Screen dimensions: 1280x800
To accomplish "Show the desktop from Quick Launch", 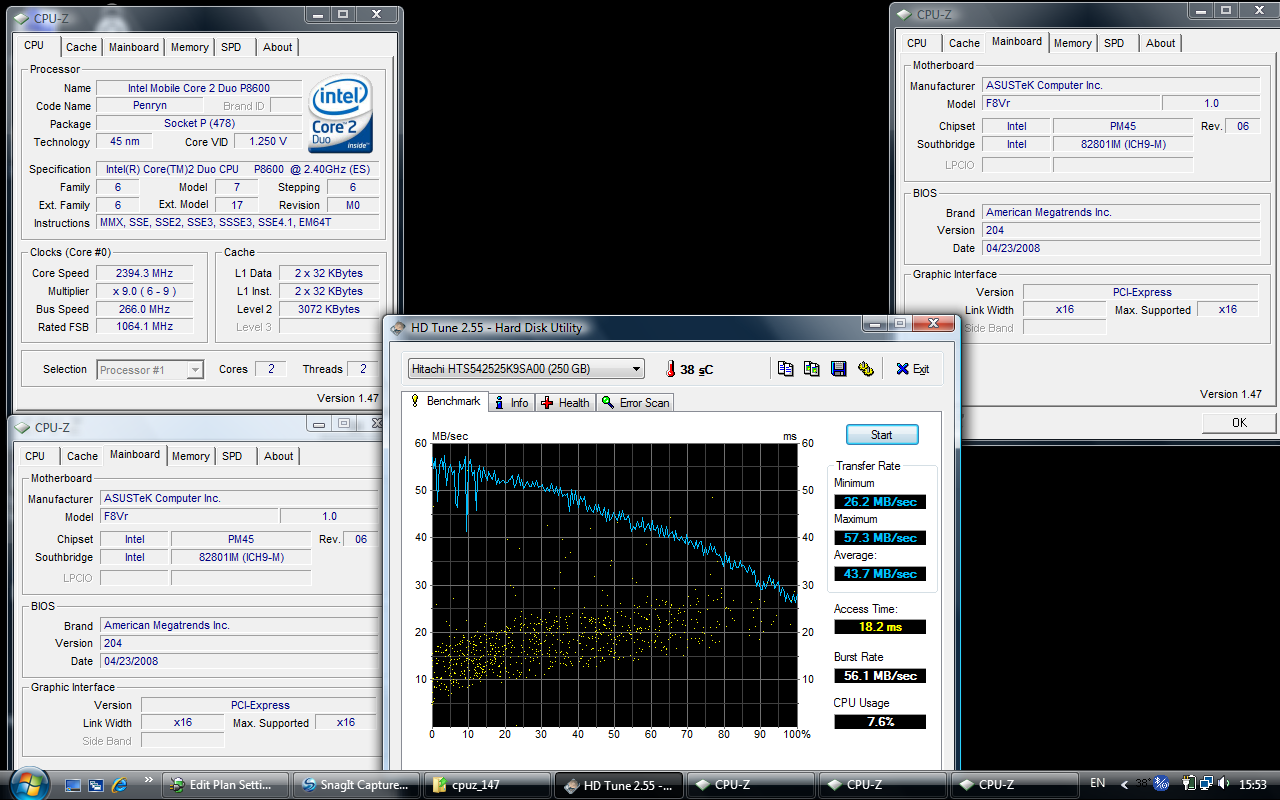I will (x=73, y=785).
